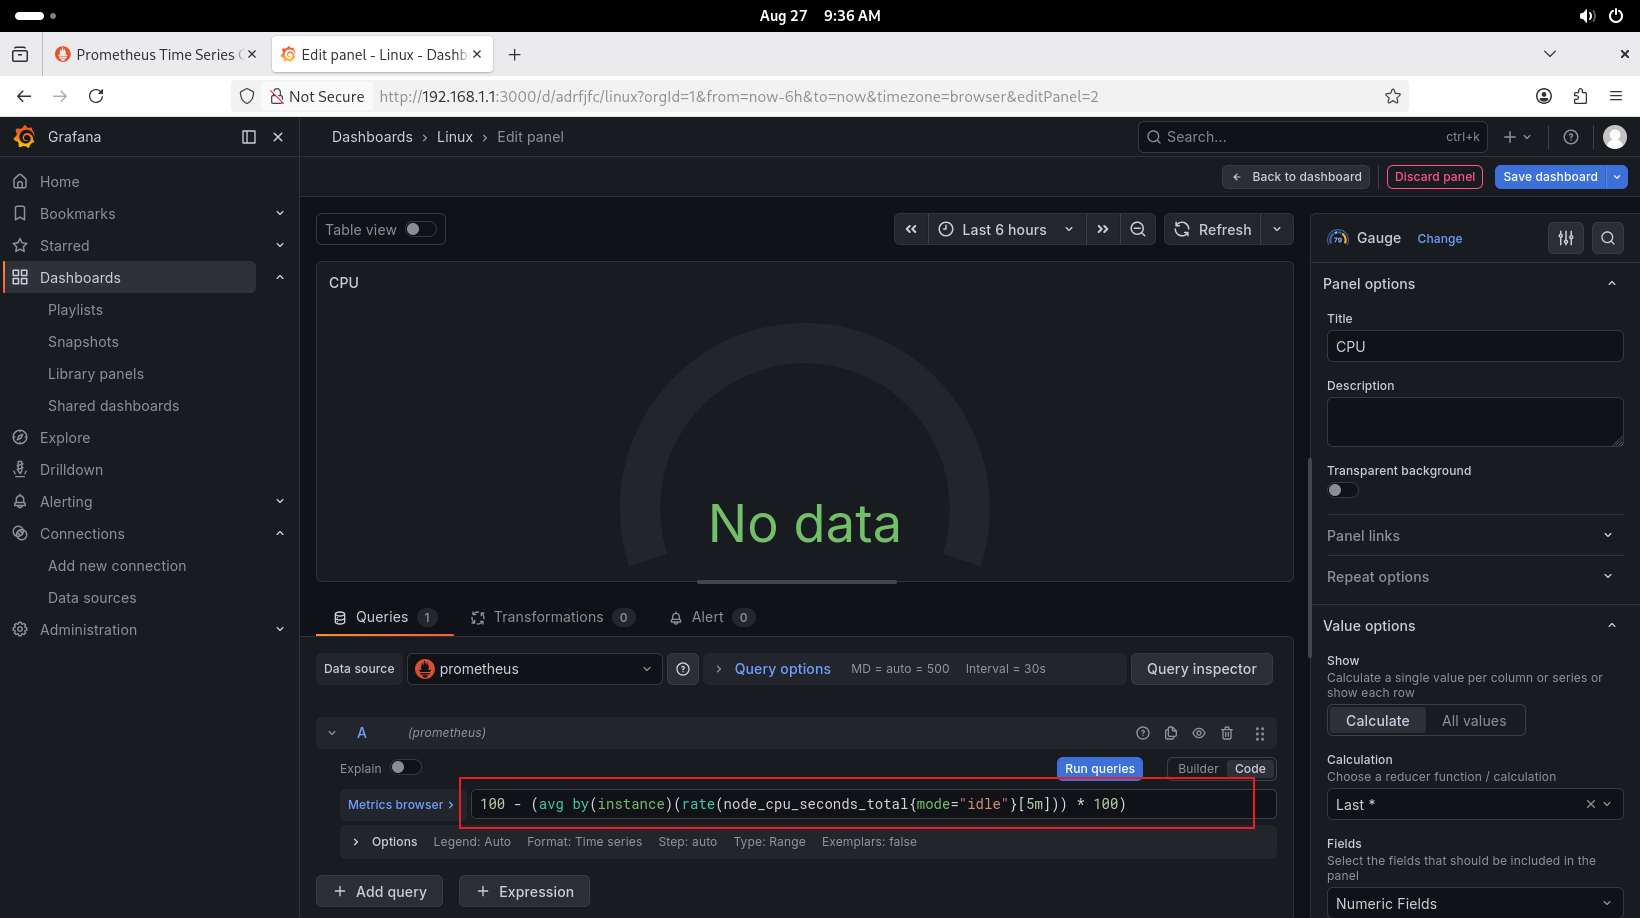This screenshot has width=1640, height=918.
Task: Dock the sidebar menu using the panel icon
Action: tap(249, 137)
